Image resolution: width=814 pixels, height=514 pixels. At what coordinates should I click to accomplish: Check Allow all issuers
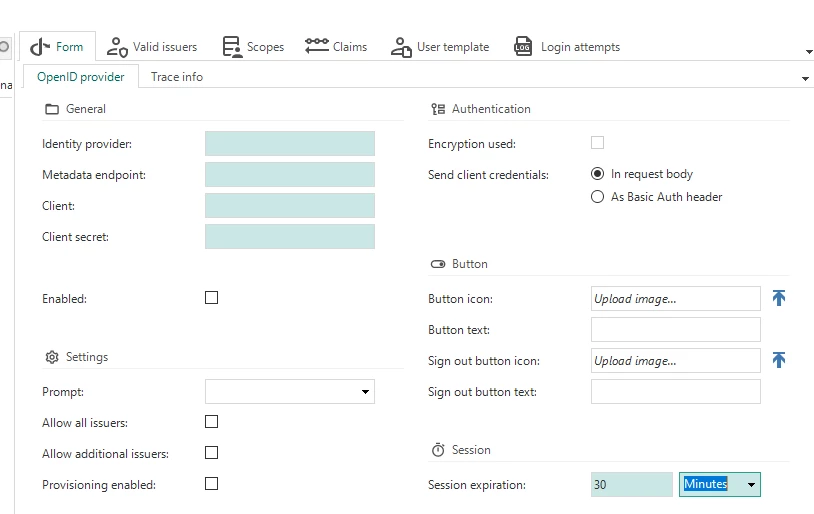(x=211, y=422)
